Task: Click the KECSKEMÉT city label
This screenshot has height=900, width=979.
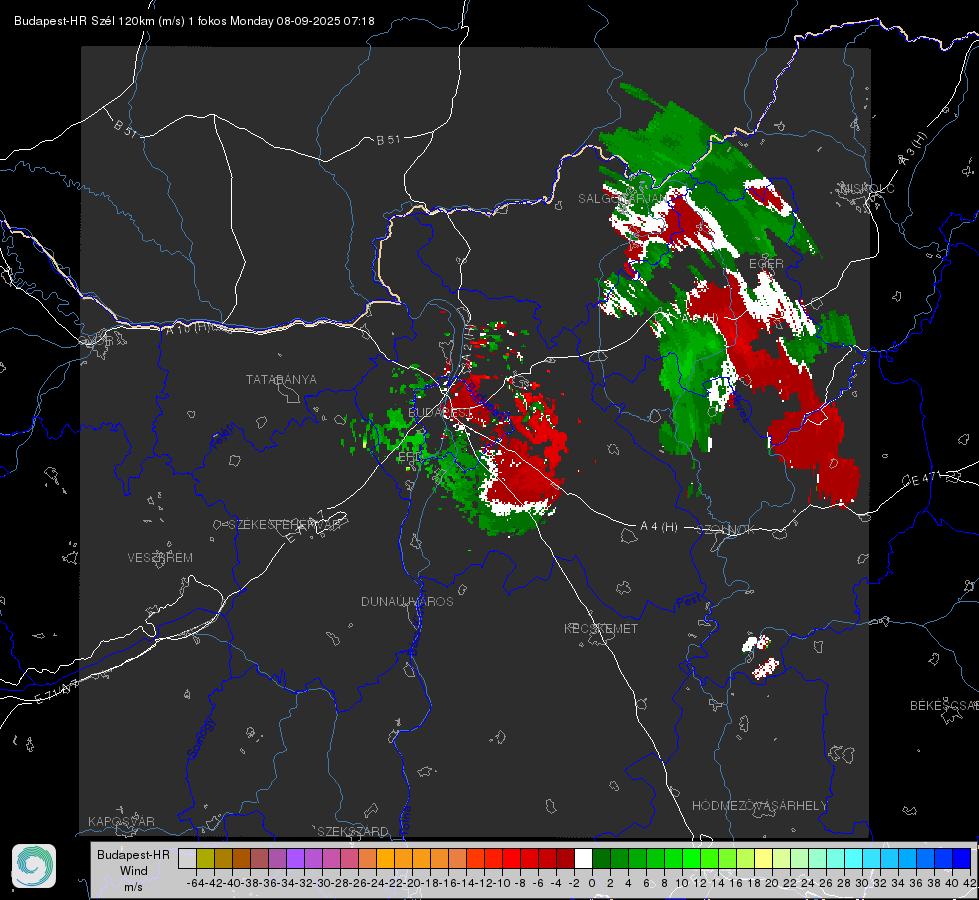Action: (601, 628)
